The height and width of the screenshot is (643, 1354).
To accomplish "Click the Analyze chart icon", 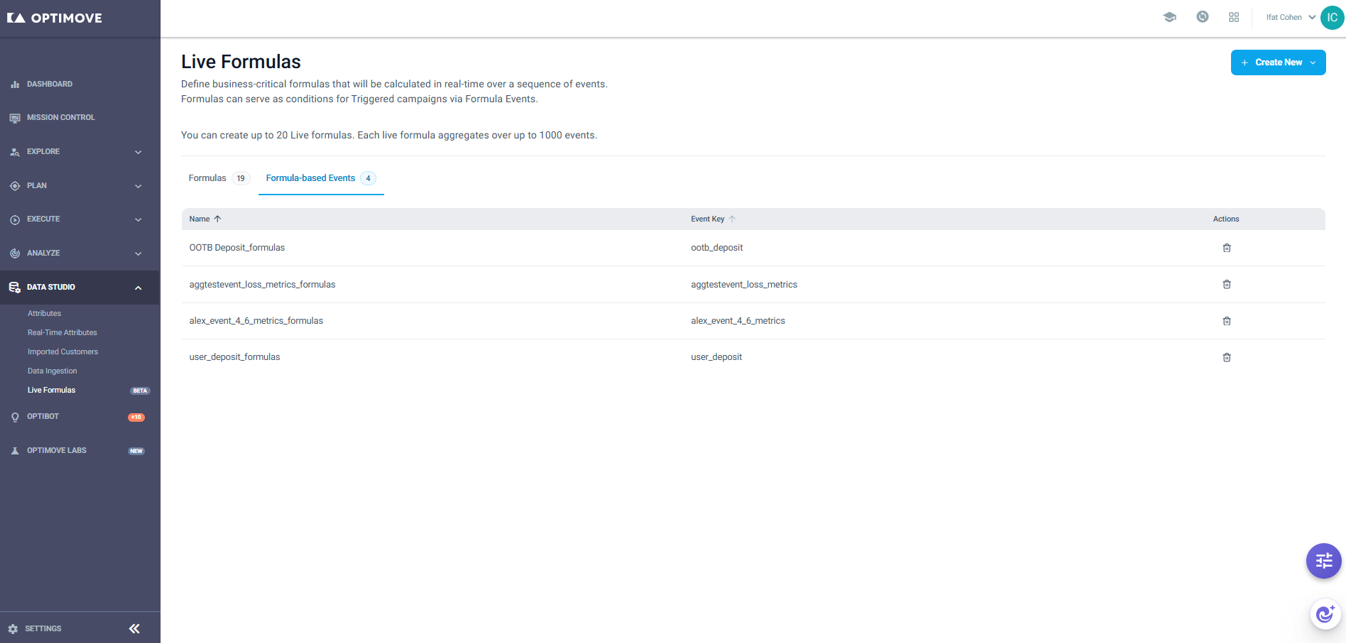I will 15,253.
